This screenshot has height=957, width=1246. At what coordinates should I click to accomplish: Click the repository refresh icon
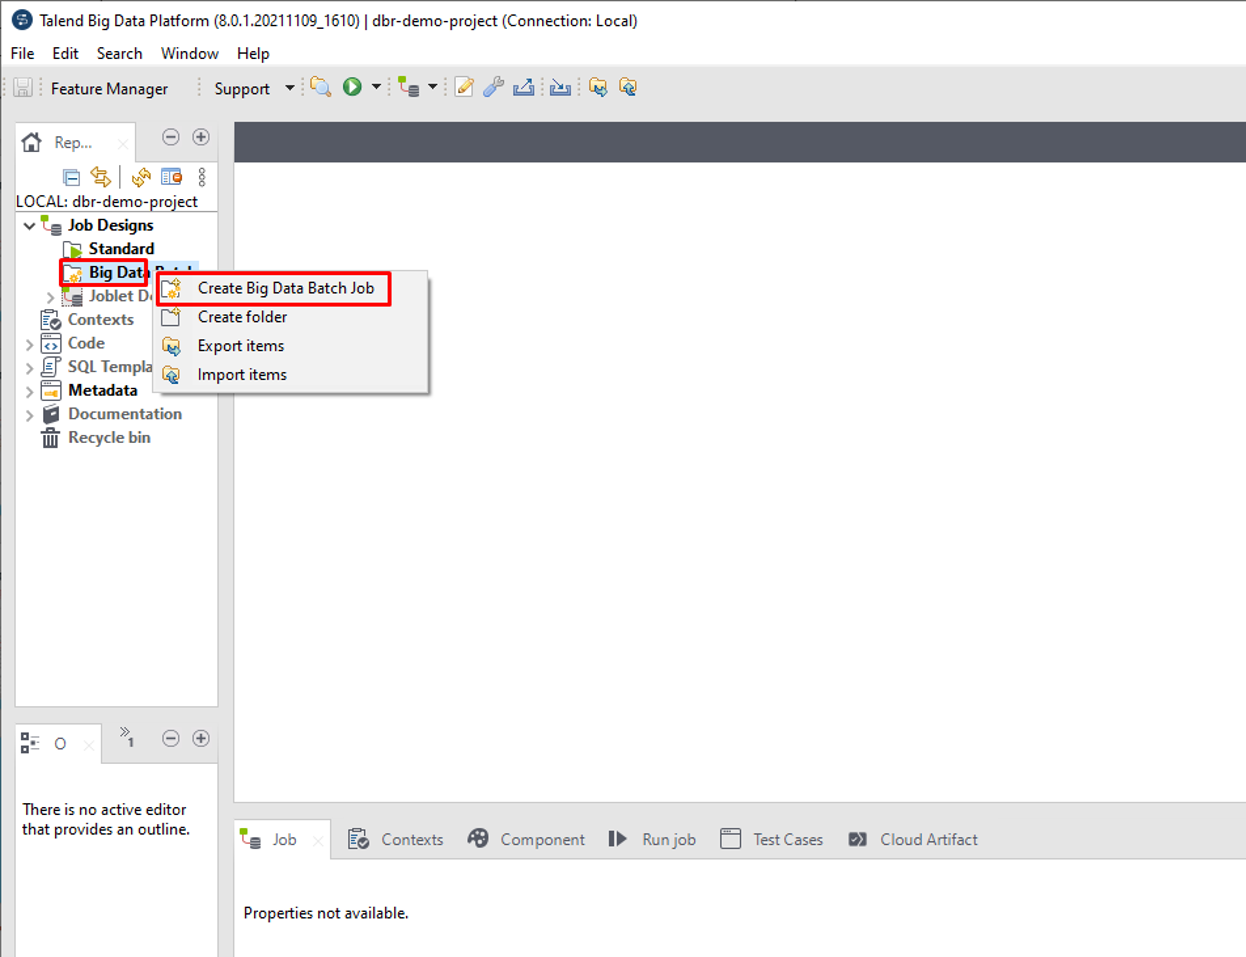click(x=141, y=177)
